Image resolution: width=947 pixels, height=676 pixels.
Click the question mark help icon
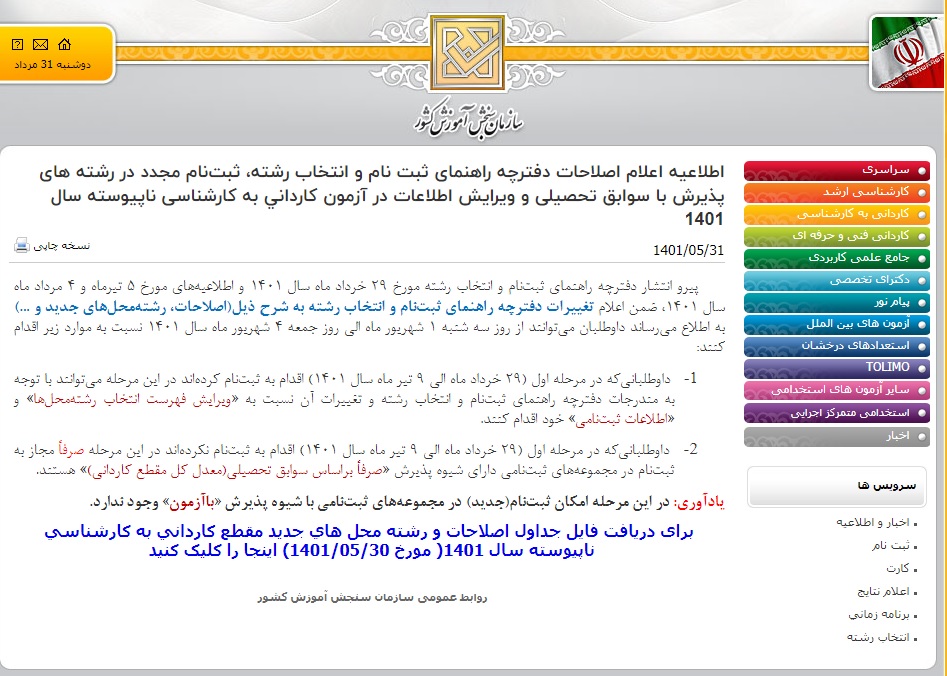18,44
